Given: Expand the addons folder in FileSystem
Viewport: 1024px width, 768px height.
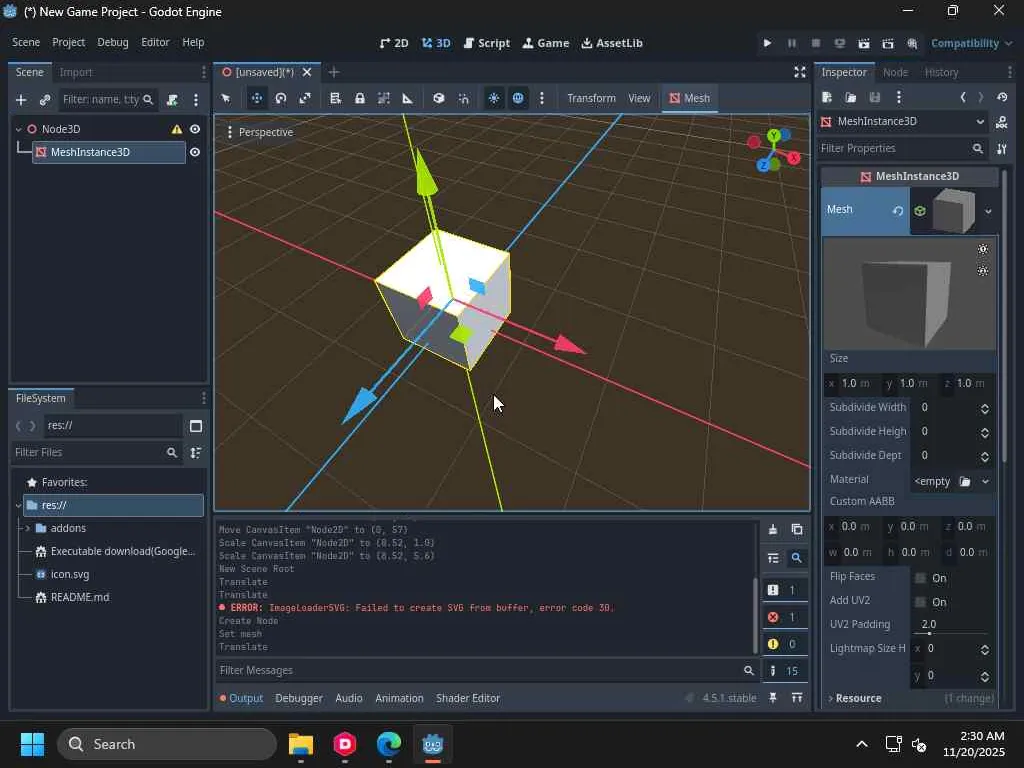Looking at the screenshot, I should point(27,528).
